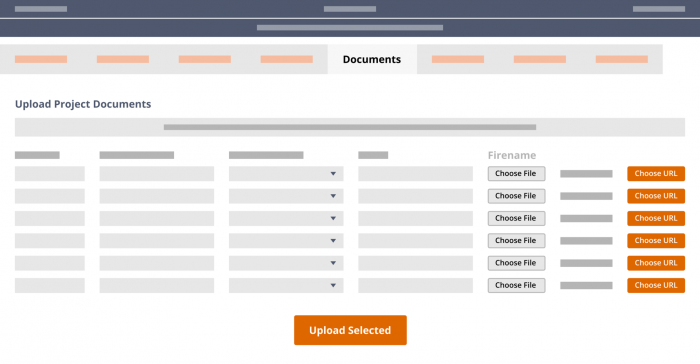This screenshot has width=700, height=364.
Task: Choose File in the fifth document row
Action: tap(516, 263)
